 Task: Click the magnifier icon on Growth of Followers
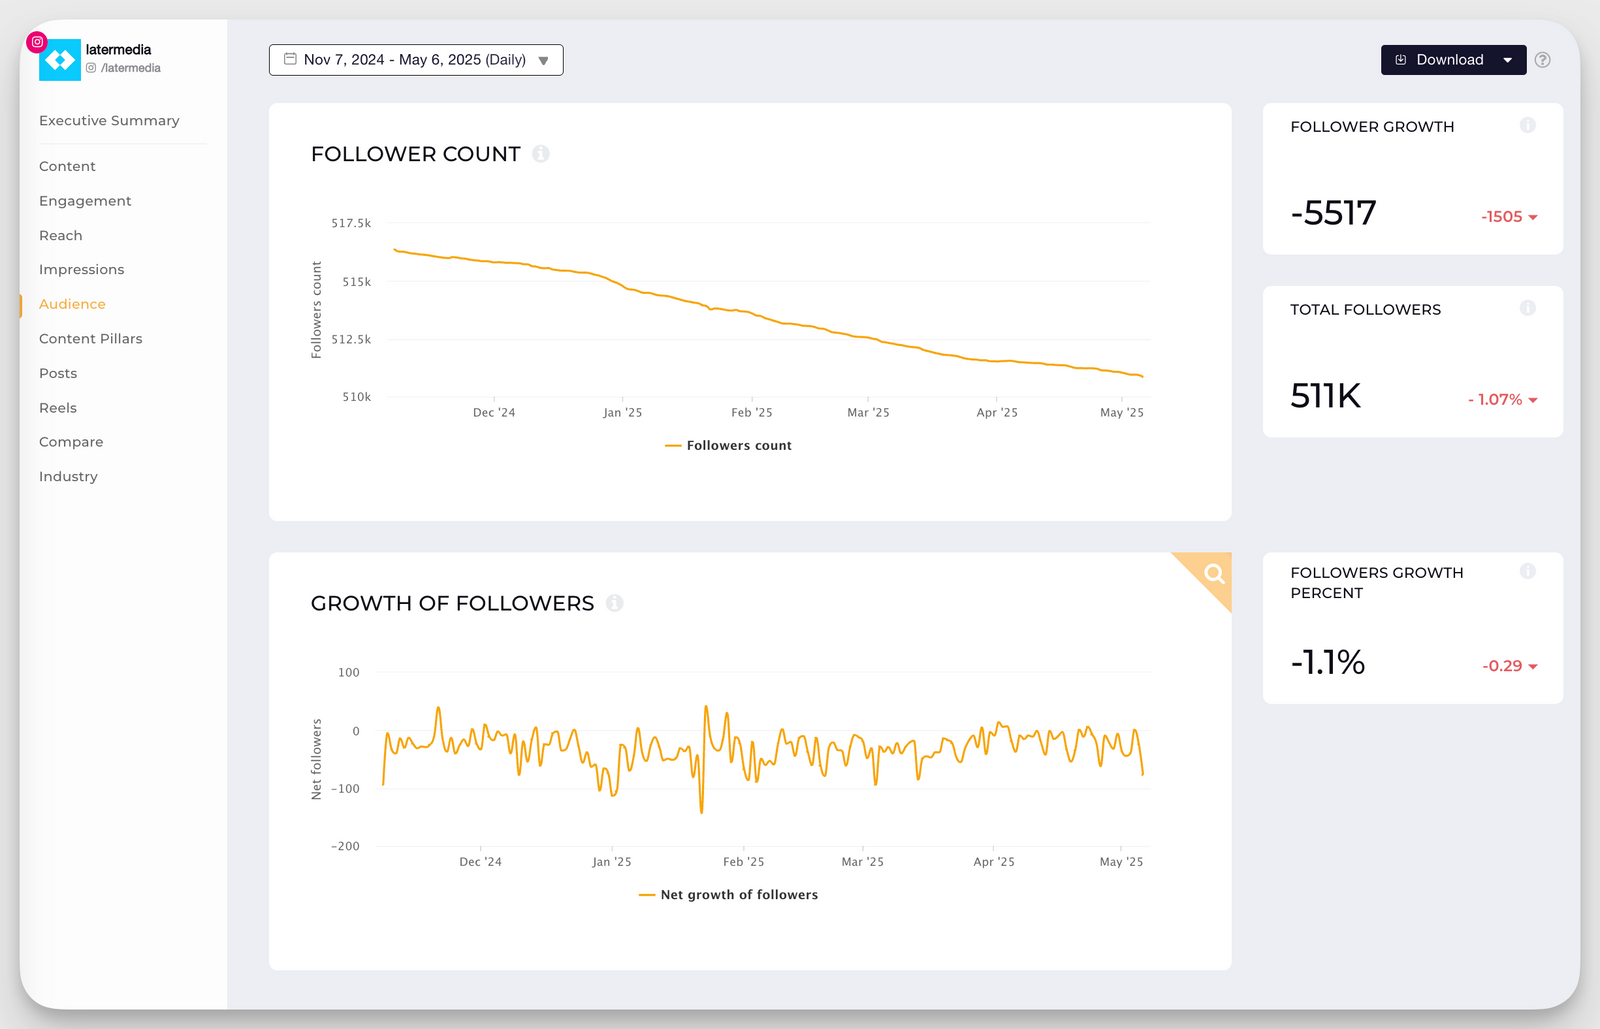pos(1214,574)
